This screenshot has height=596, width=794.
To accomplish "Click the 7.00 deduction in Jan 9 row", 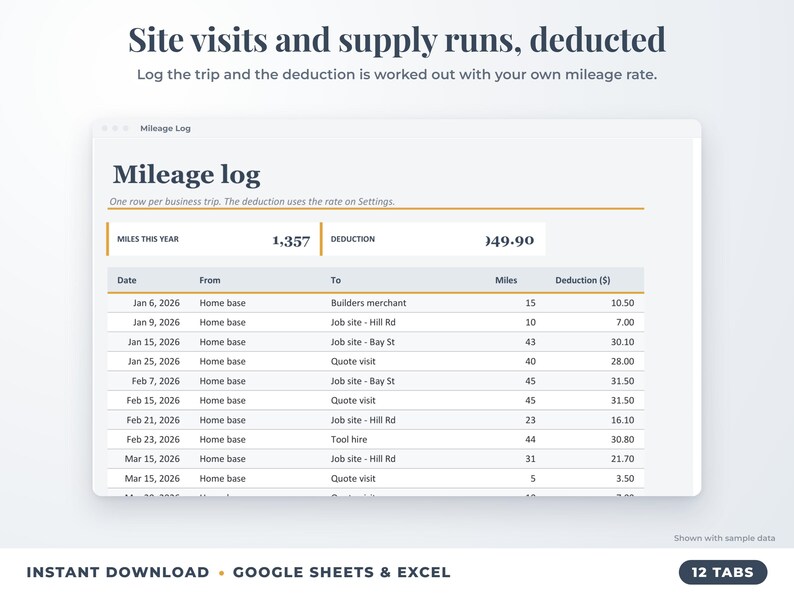I will point(625,322).
